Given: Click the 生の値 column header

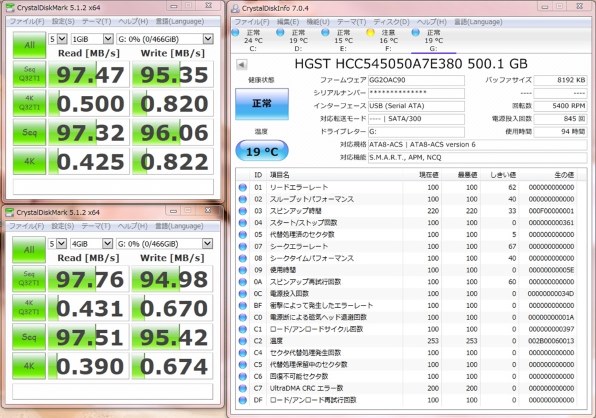Looking at the screenshot, I should tap(564, 175).
